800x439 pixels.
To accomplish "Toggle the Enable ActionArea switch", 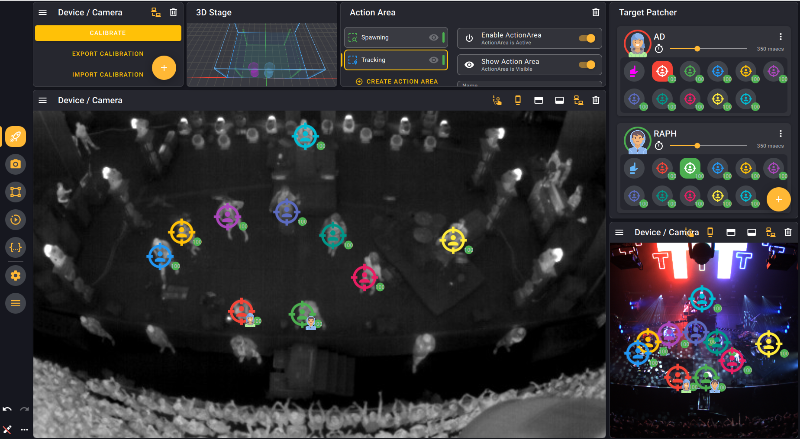I will pos(587,38).
